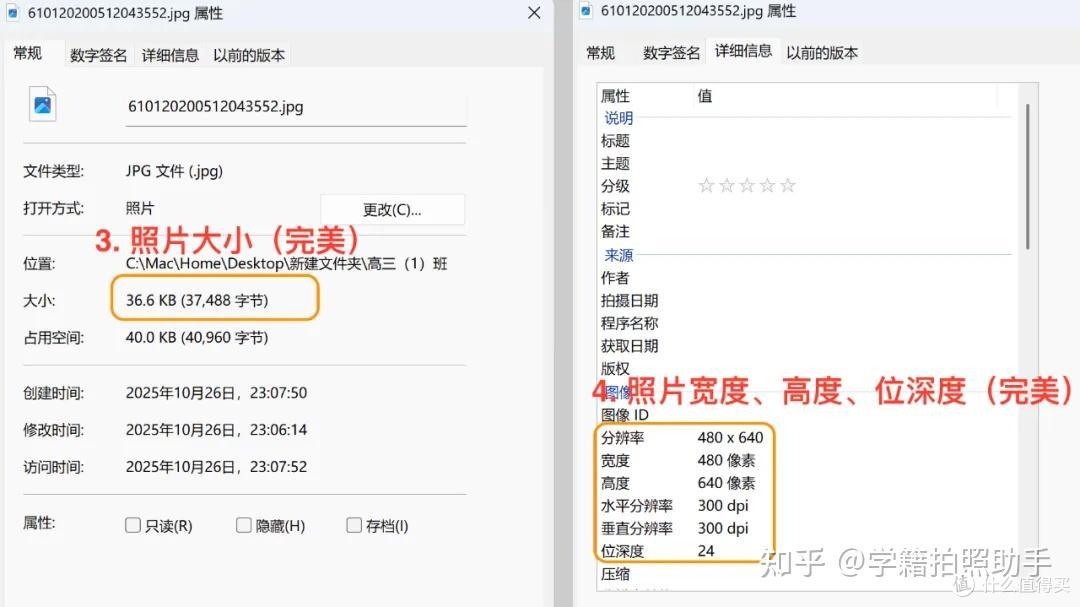1080x607 pixels.
Task: Click the title bar file icon of left properties window
Action: (x=12, y=13)
